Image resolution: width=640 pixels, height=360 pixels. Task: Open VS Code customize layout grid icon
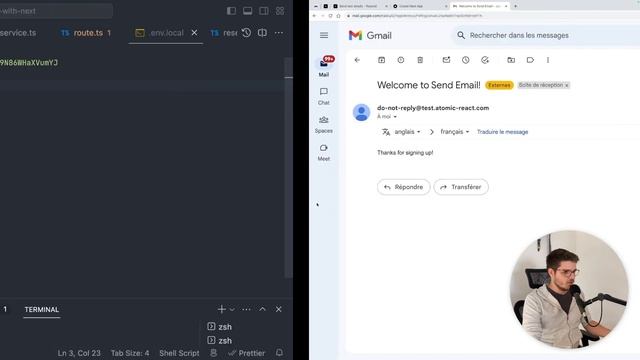click(280, 11)
